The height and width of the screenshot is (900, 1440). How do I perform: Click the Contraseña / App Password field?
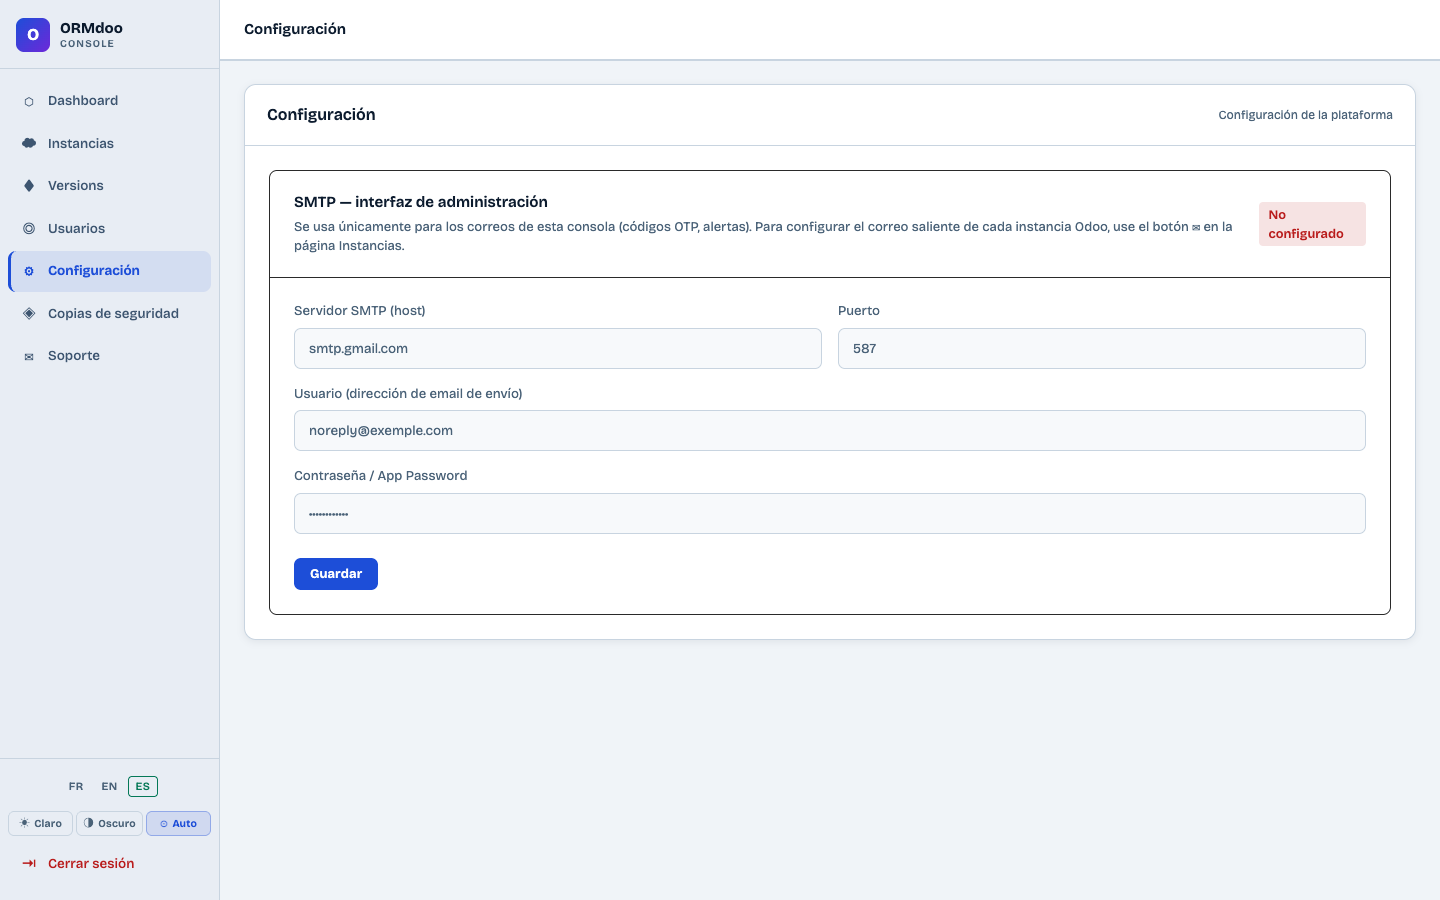[x=830, y=514]
